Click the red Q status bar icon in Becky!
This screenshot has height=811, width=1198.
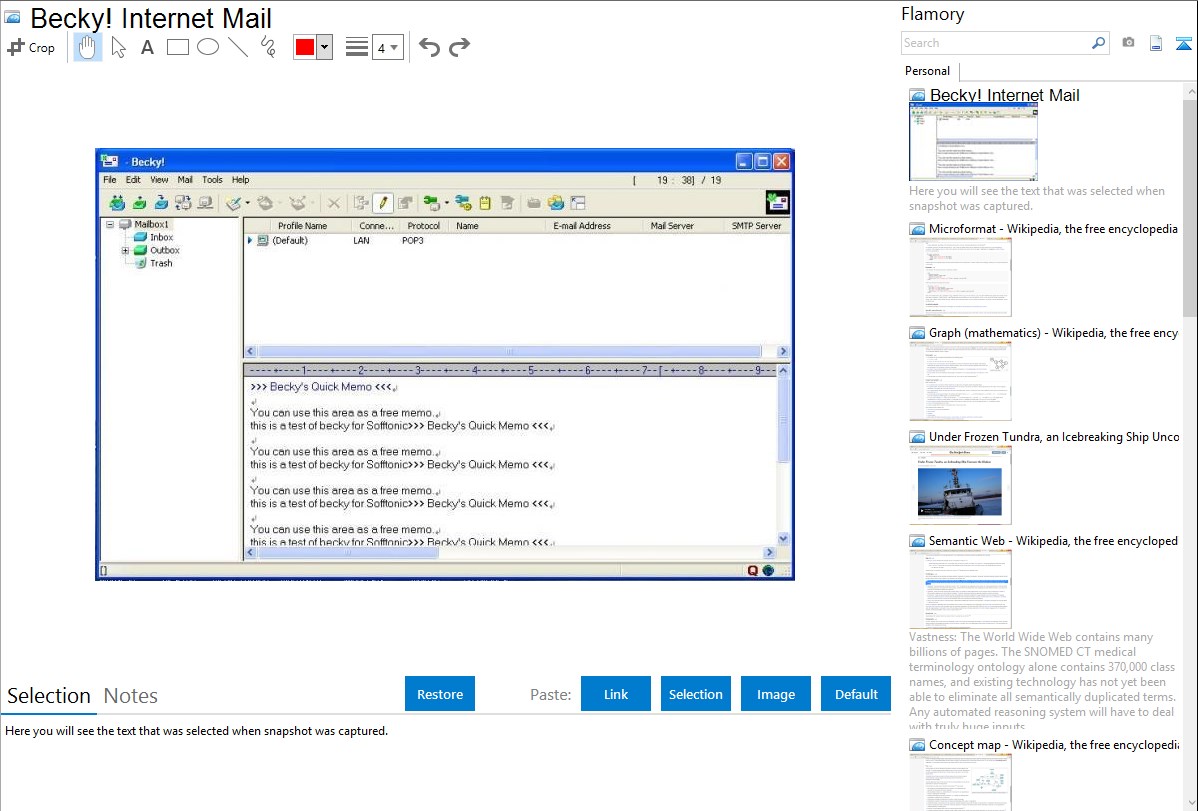click(753, 570)
